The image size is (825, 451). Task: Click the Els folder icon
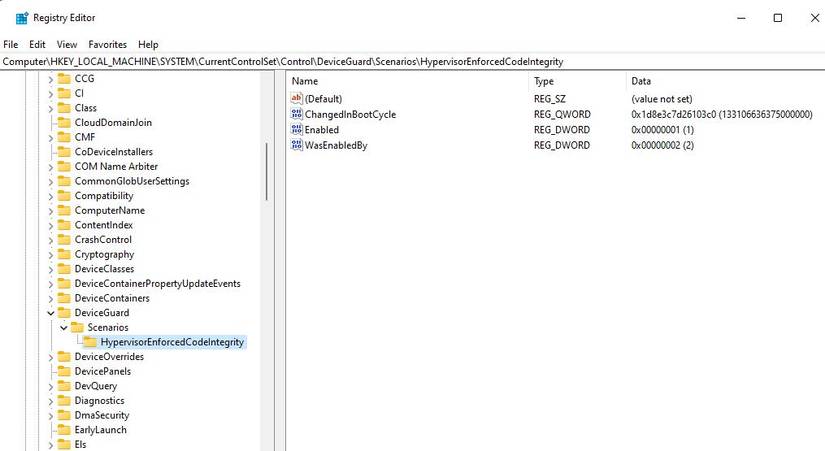pos(64,445)
